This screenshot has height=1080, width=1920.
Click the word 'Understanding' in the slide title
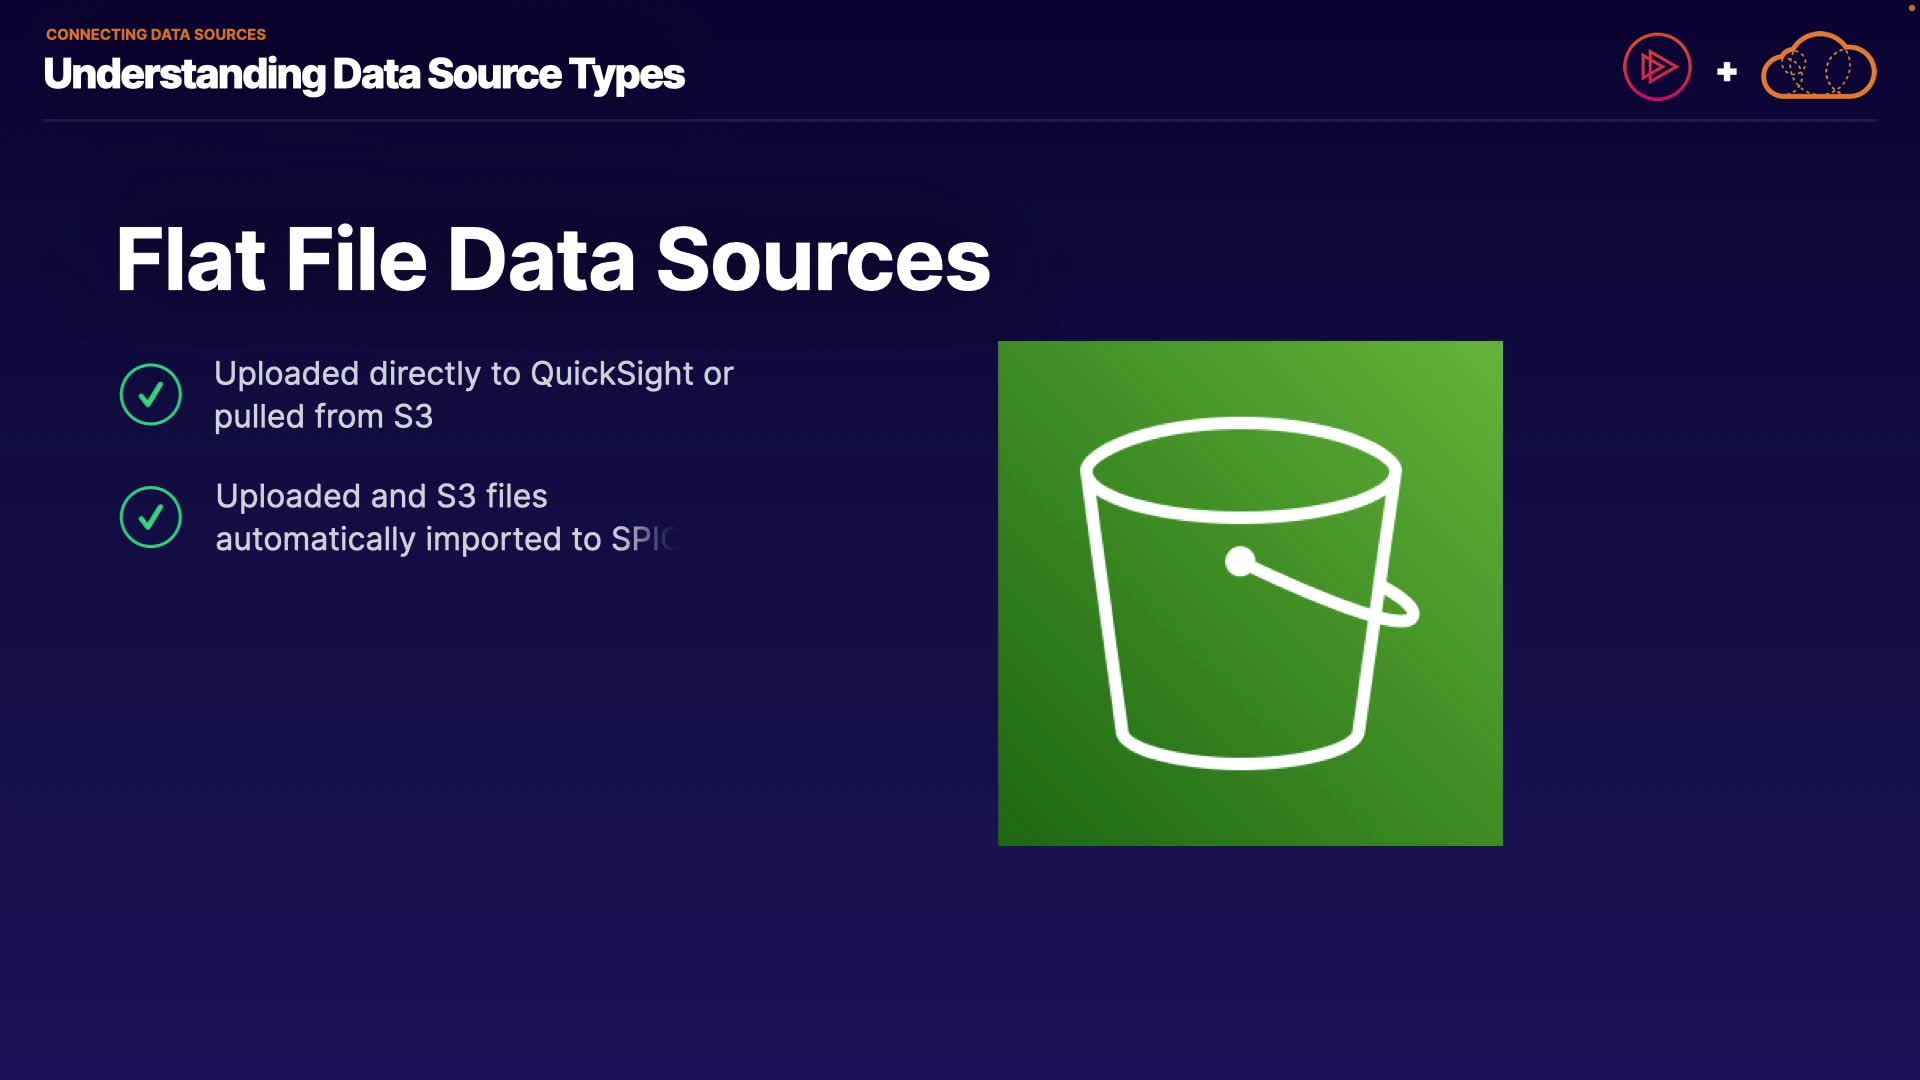pyautogui.click(x=184, y=75)
